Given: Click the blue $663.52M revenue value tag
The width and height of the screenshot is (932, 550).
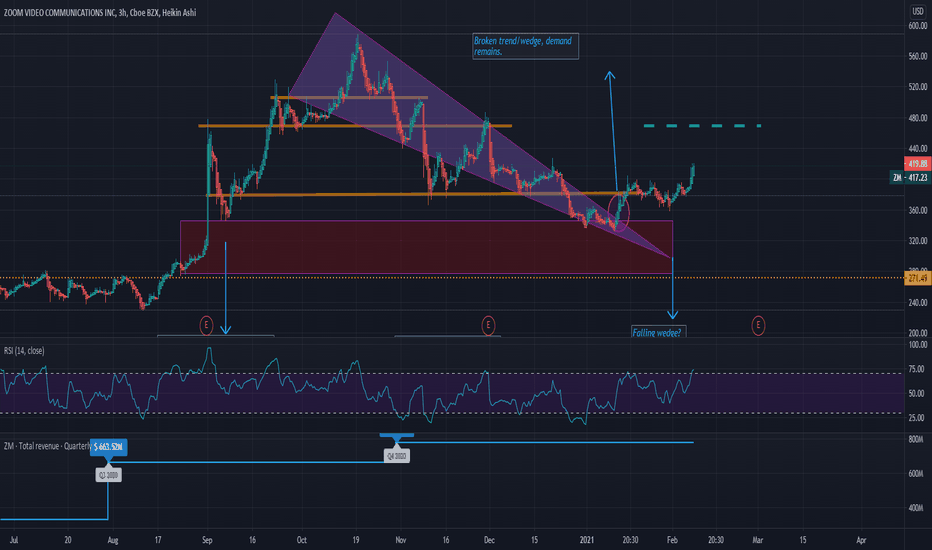Looking at the screenshot, I should pyautogui.click(x=108, y=447).
